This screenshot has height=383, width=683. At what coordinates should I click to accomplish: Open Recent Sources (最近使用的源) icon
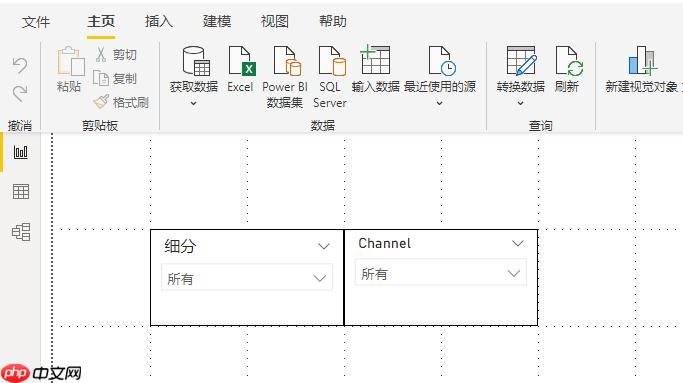click(x=442, y=61)
